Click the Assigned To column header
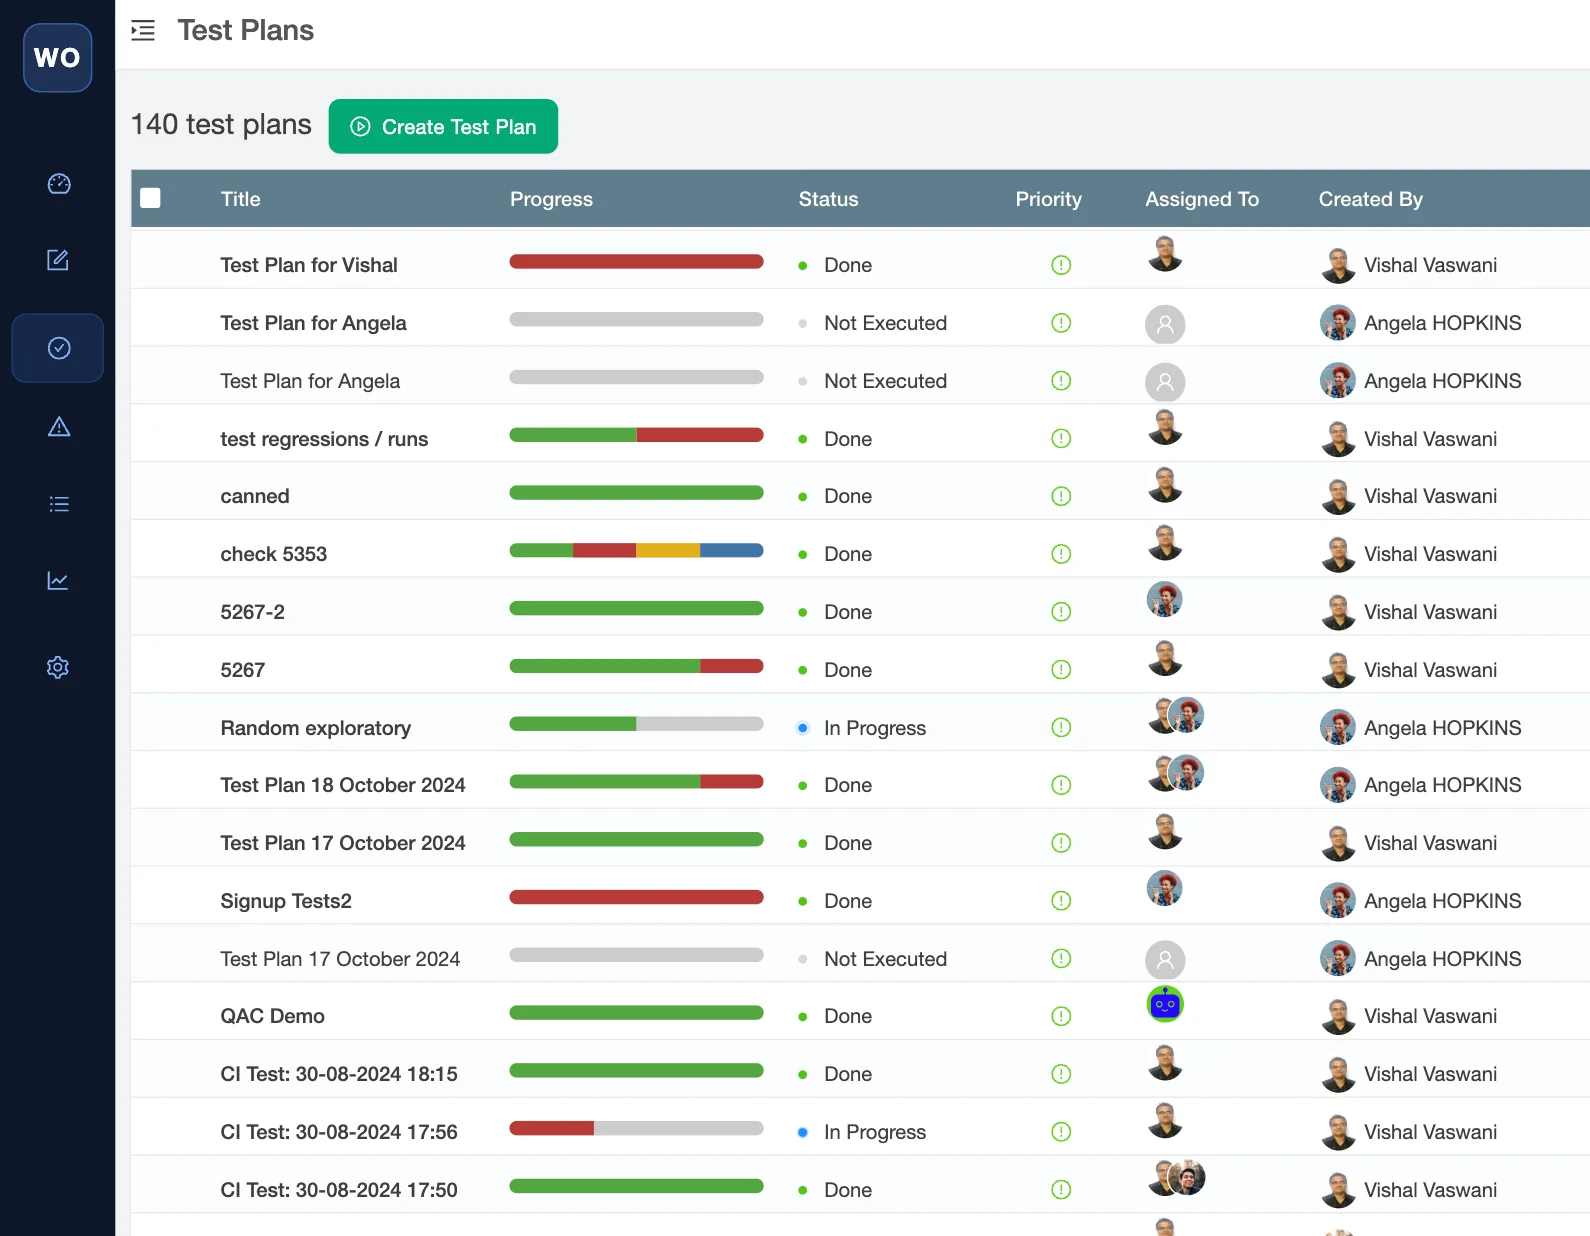The image size is (1590, 1236). pos(1202,199)
